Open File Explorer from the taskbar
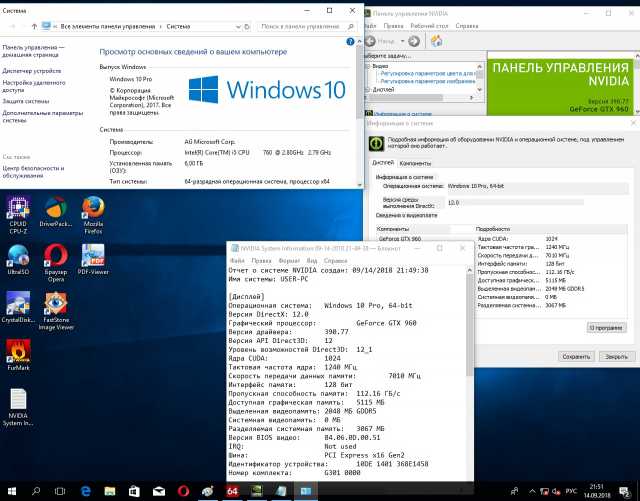This screenshot has width=640, height=501. (110, 491)
